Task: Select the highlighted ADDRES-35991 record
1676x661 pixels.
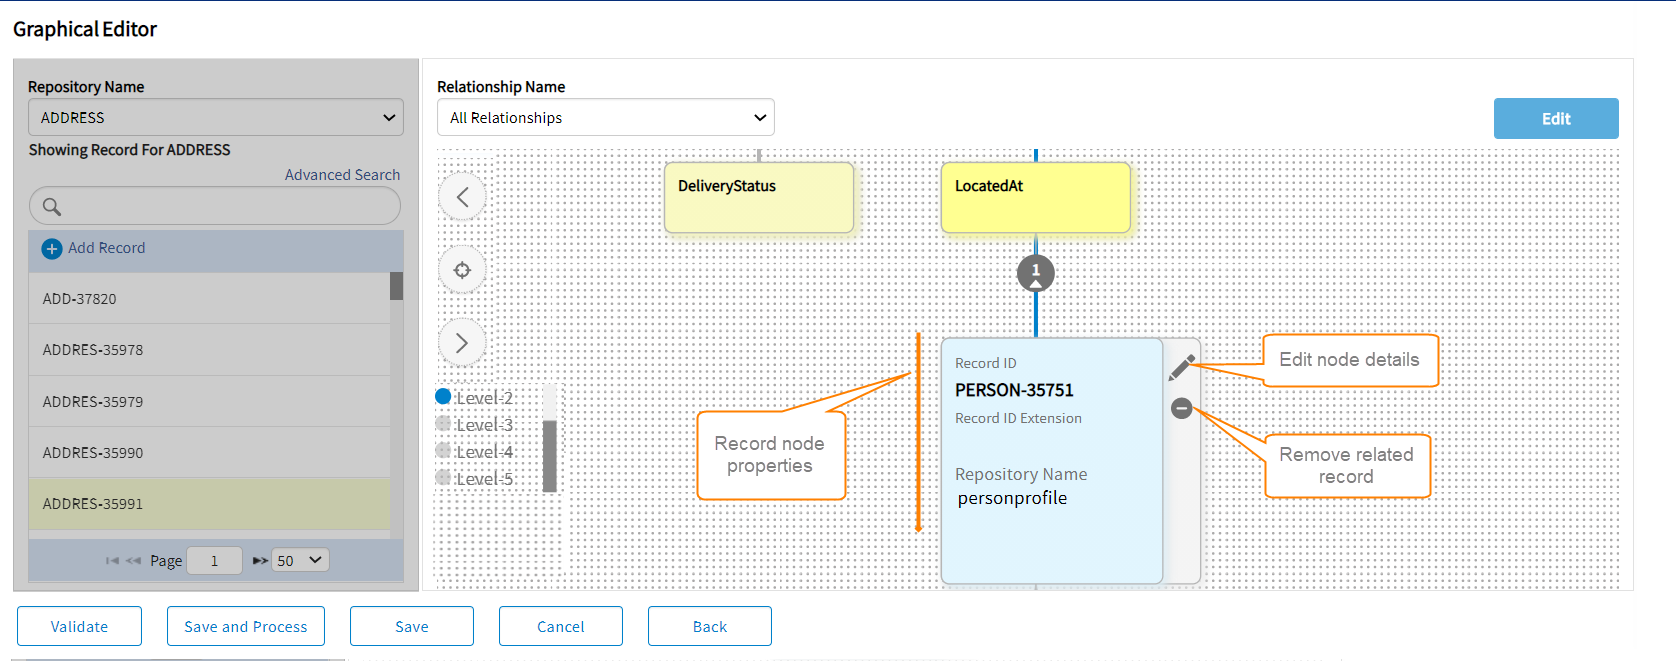Action: point(93,504)
